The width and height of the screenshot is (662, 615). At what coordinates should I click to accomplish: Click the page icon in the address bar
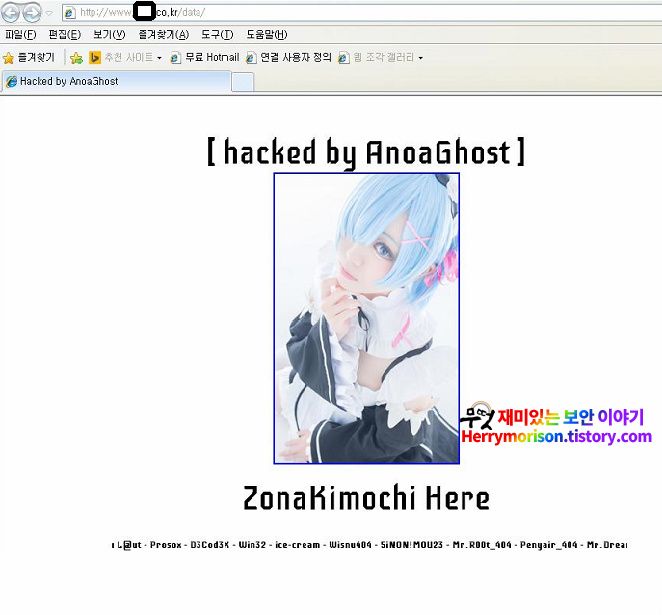point(69,13)
